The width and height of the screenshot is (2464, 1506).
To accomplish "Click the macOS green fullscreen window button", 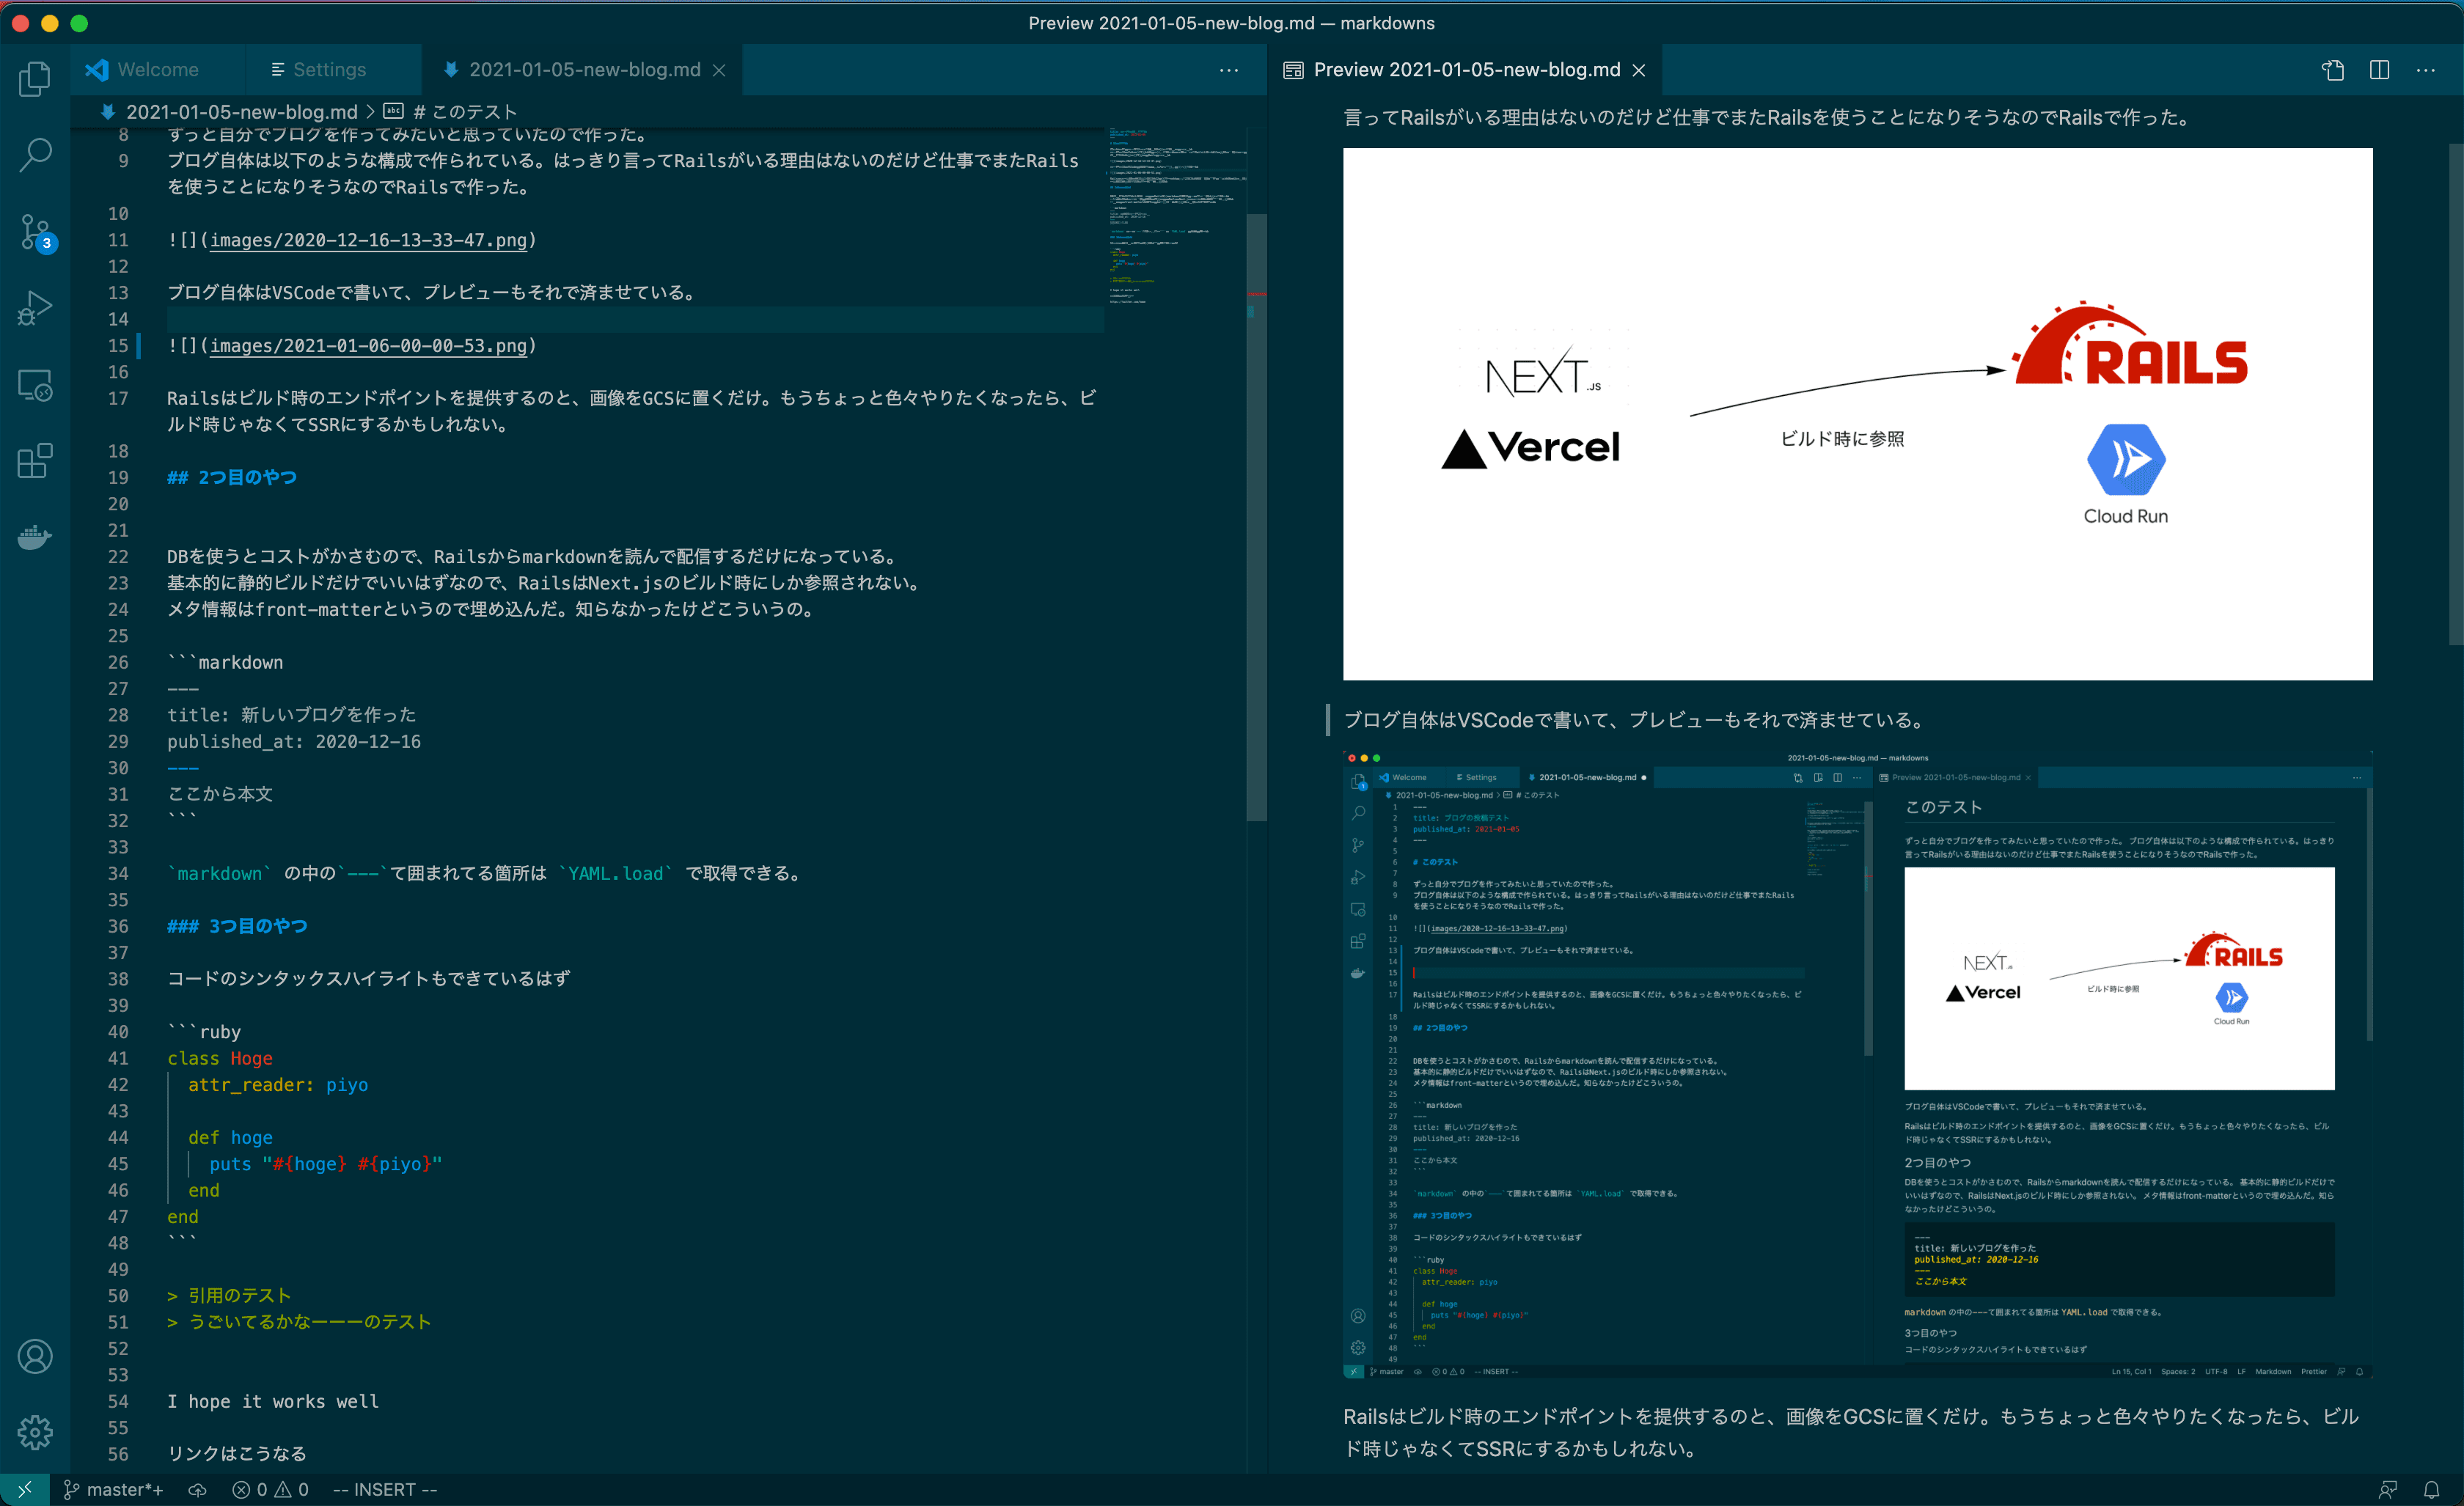I will tap(80, 23).
